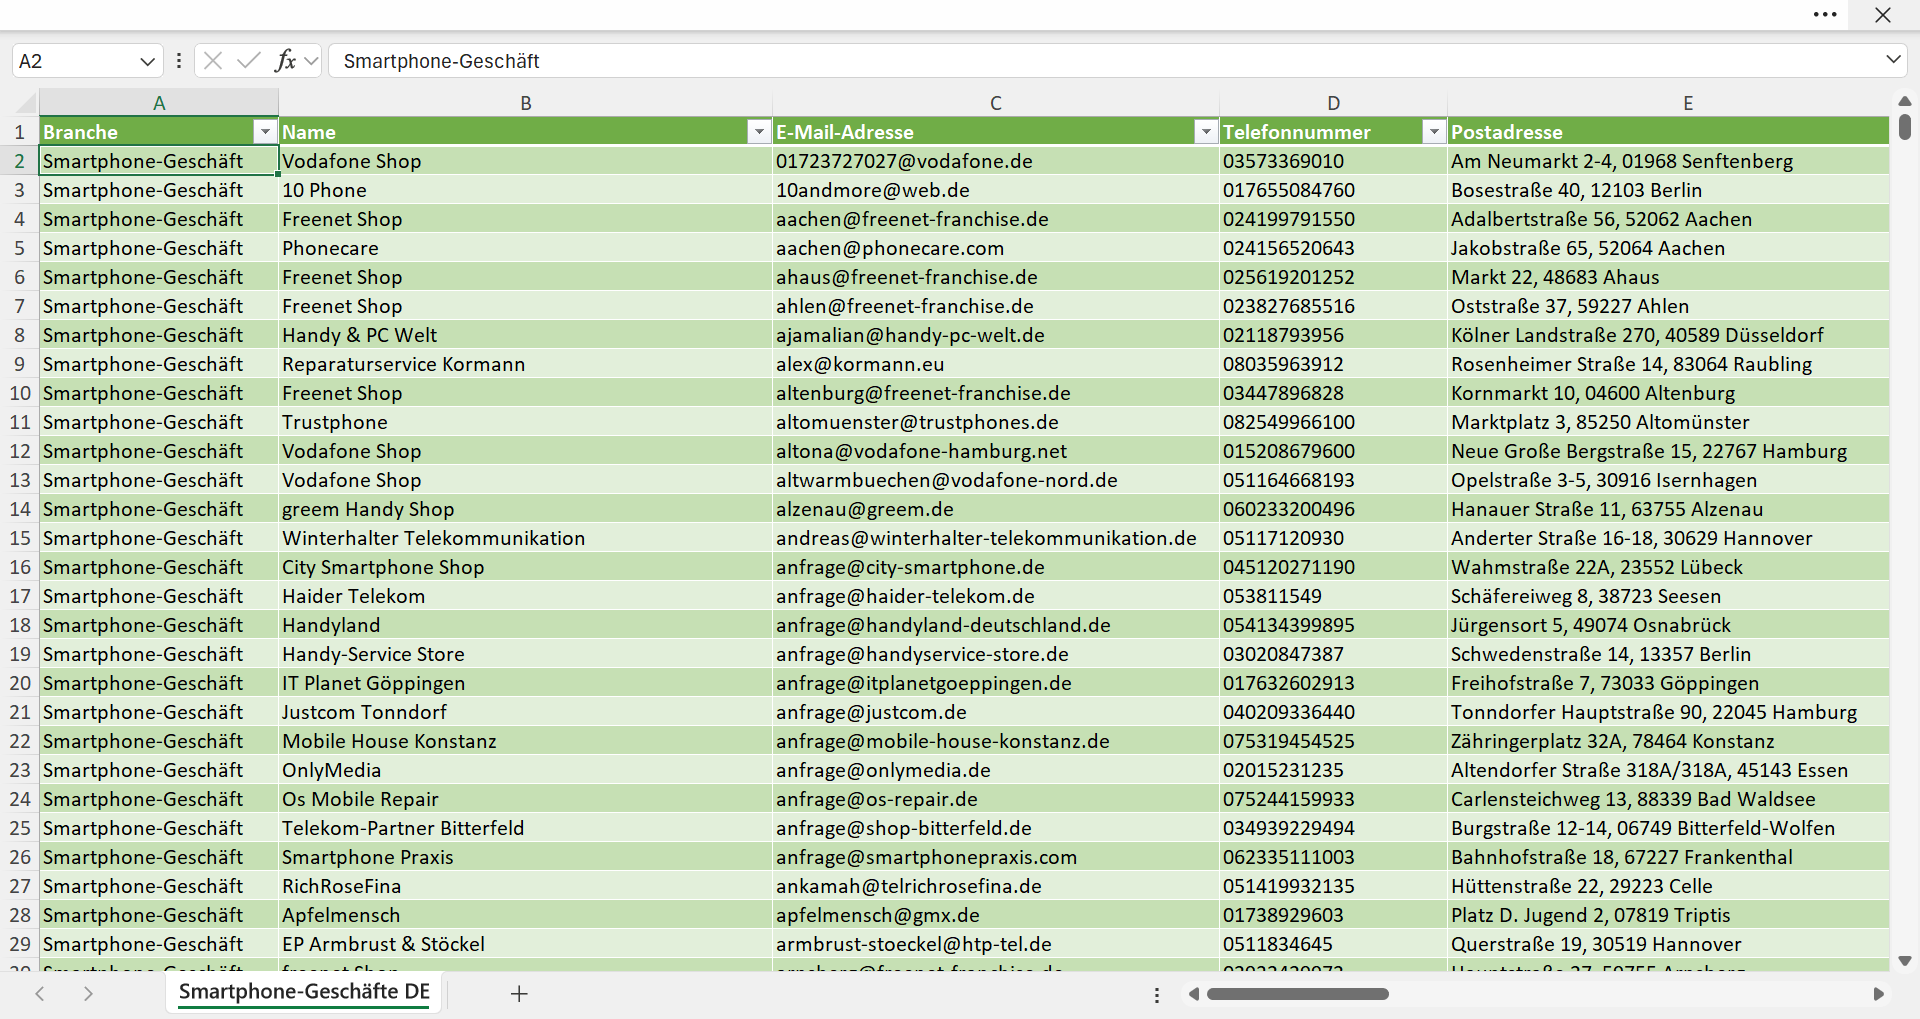The height and width of the screenshot is (1019, 1920).
Task: Select cell Reparaturservice Kormann
Action: coord(526,364)
